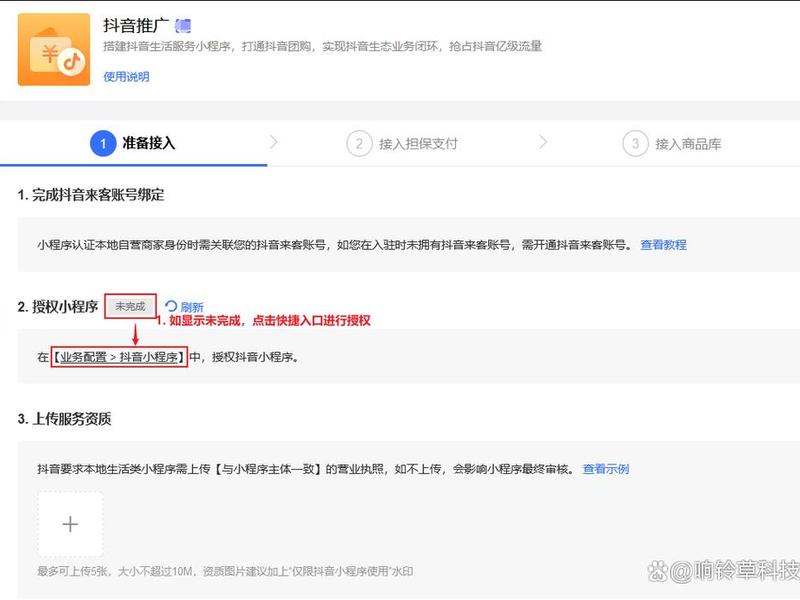The width and height of the screenshot is (800, 600).
Task: Open 业务配置 > 抖音小程序 shortcut link
Action: 119,357
